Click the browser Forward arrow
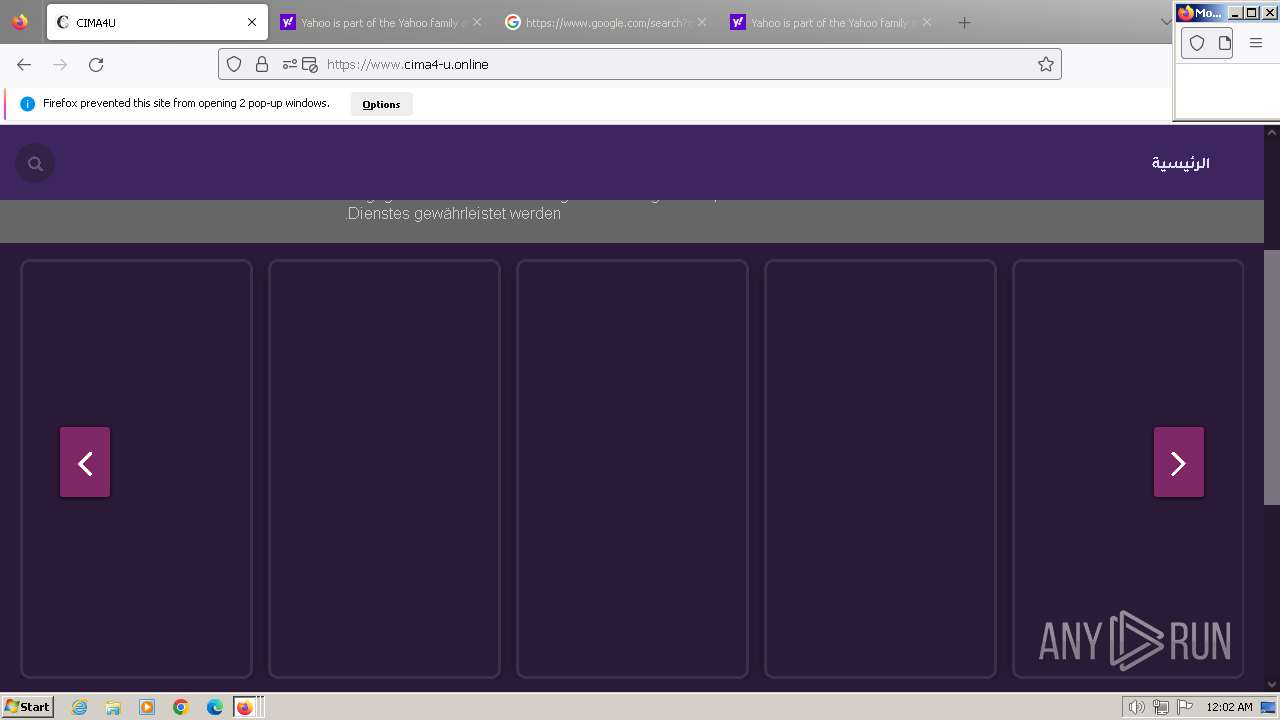This screenshot has width=1280, height=720. [x=60, y=64]
